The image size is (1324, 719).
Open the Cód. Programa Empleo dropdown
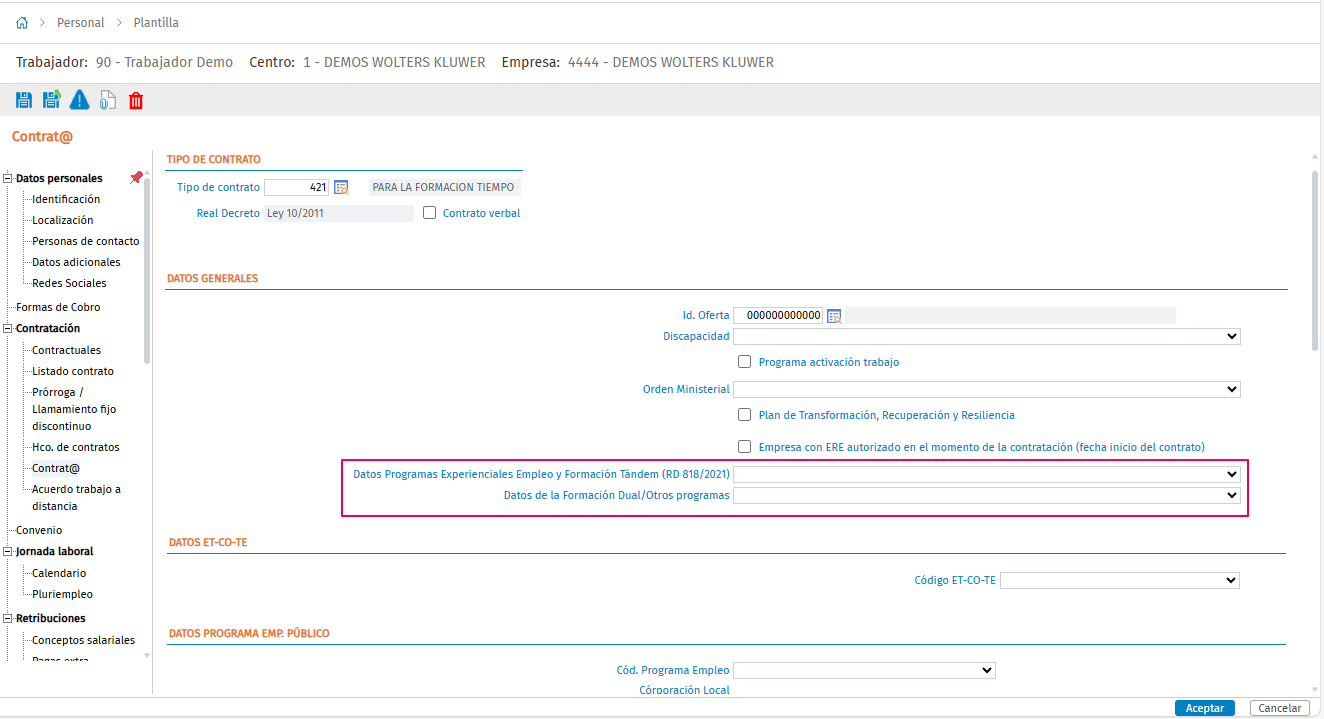click(865, 670)
